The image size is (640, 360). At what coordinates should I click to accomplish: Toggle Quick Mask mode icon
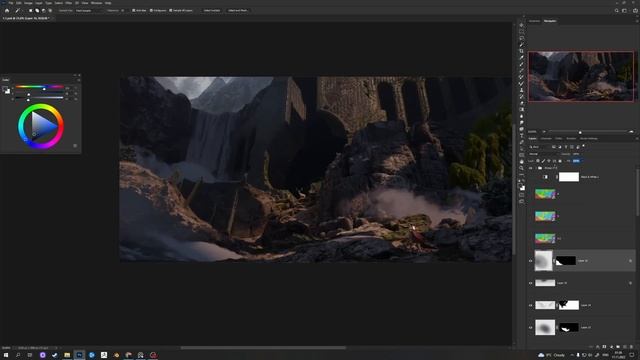[x=522, y=195]
